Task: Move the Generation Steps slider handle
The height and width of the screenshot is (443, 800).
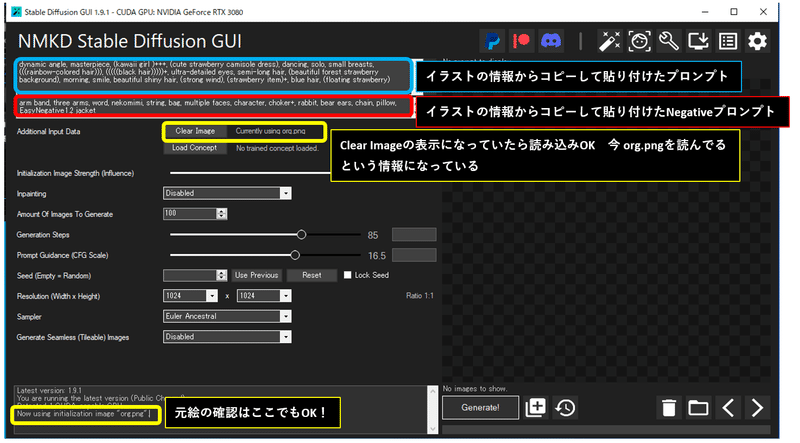Action: [302, 235]
